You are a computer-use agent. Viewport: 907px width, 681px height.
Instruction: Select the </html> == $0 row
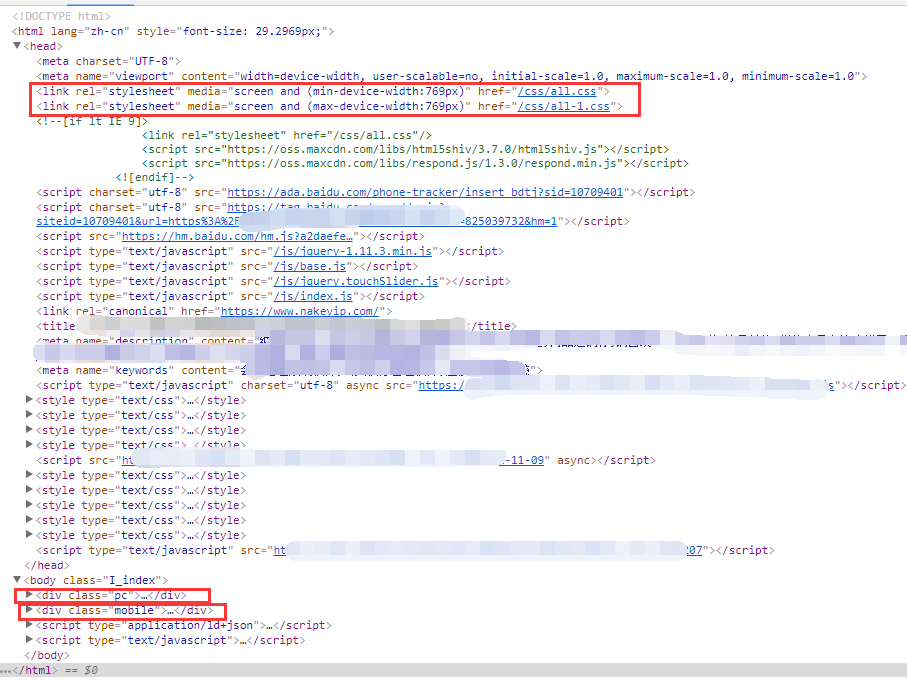pyautogui.click(x=454, y=671)
